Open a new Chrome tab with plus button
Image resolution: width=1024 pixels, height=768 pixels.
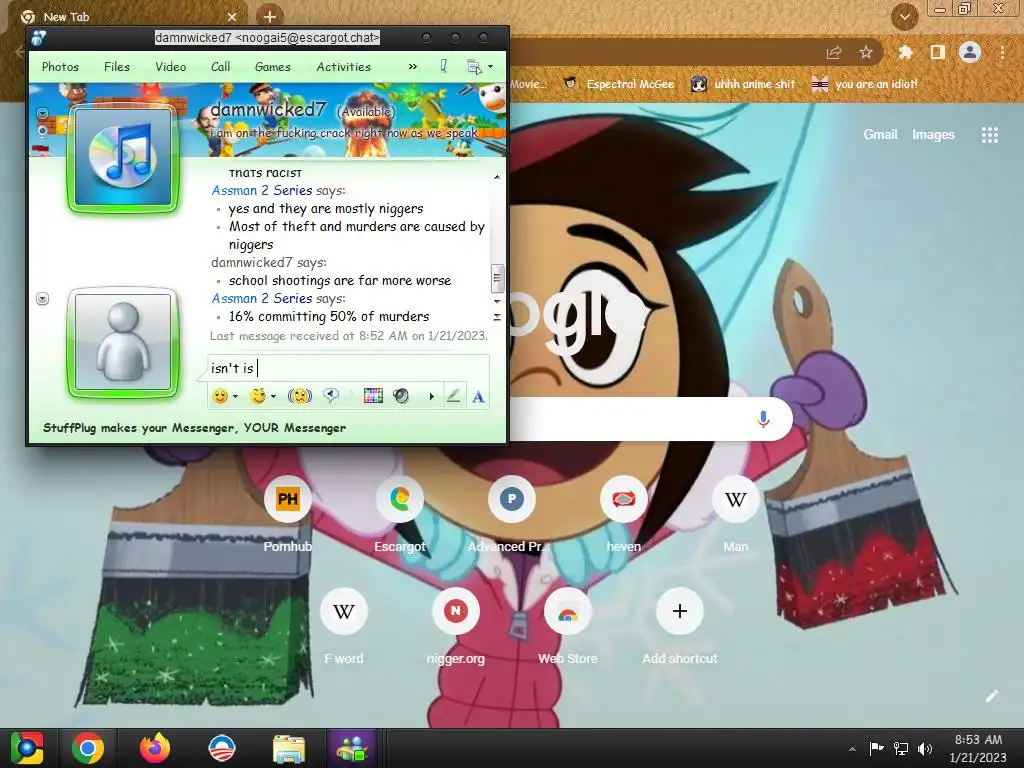click(270, 16)
